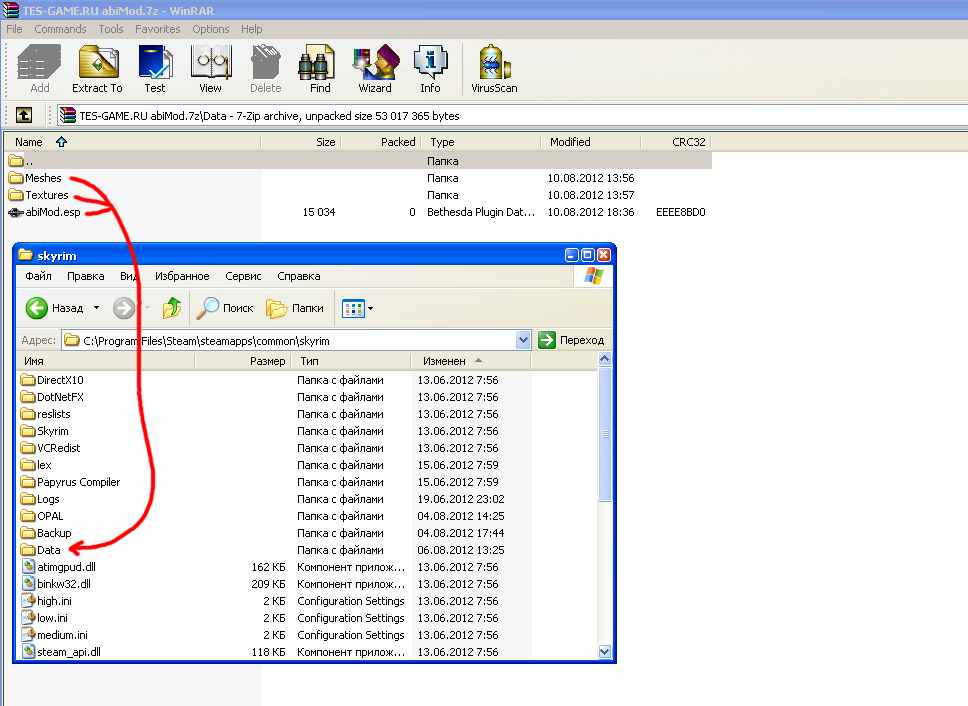This screenshot has height=706, width=968.
Task: Click the Explorer scrollbar down arrow
Action: (604, 652)
